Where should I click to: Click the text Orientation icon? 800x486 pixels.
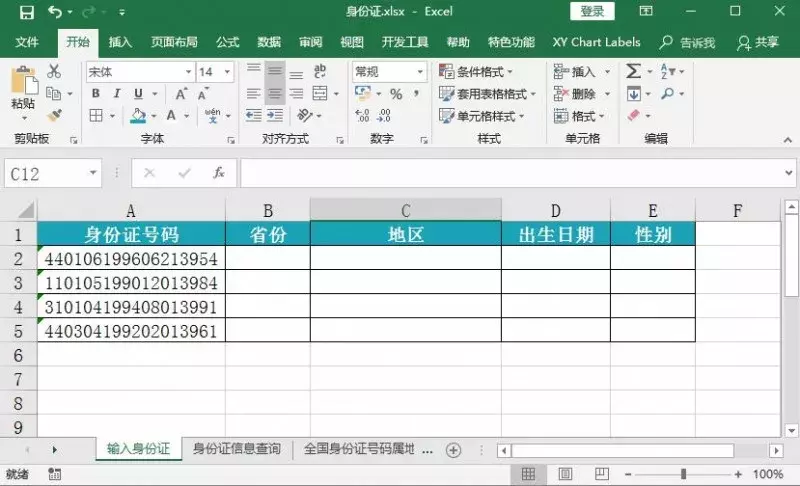click(305, 116)
